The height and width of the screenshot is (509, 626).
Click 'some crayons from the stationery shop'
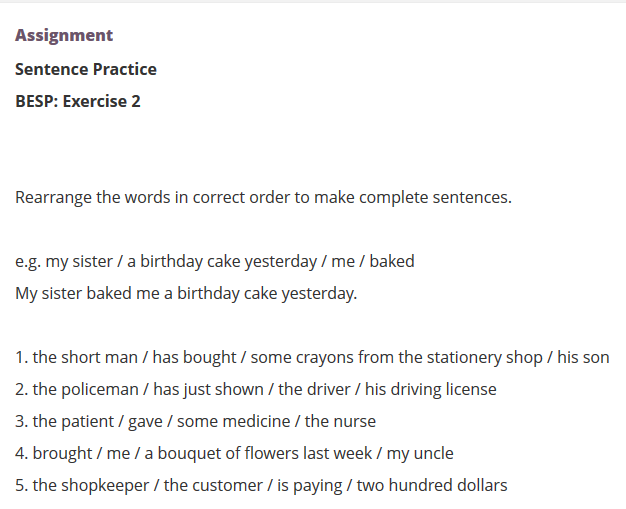pos(396,358)
